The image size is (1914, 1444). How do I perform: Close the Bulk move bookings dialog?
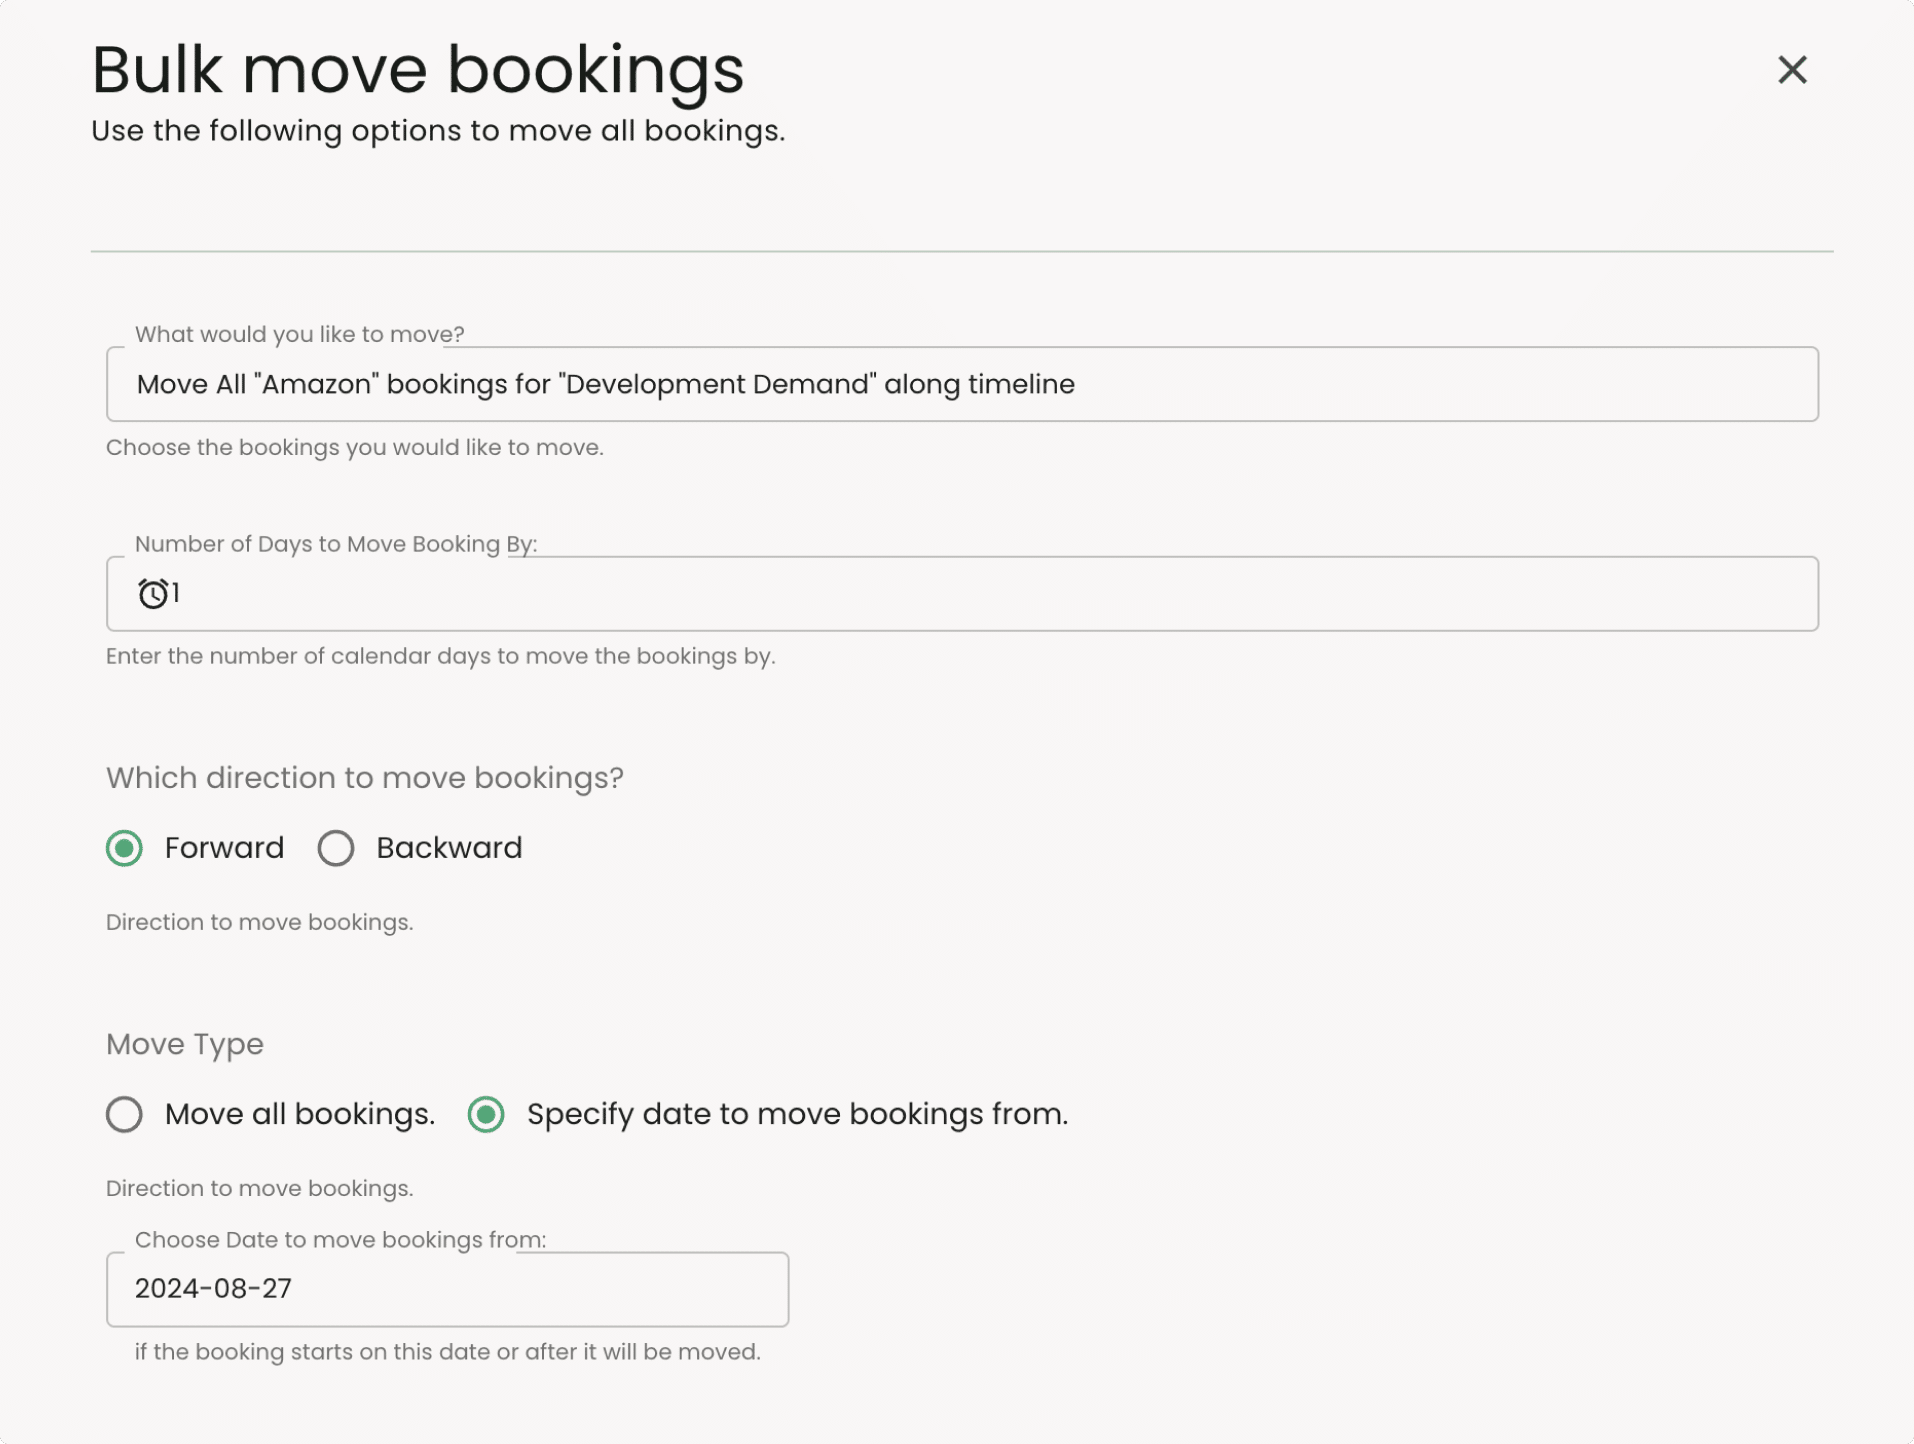pos(1791,70)
